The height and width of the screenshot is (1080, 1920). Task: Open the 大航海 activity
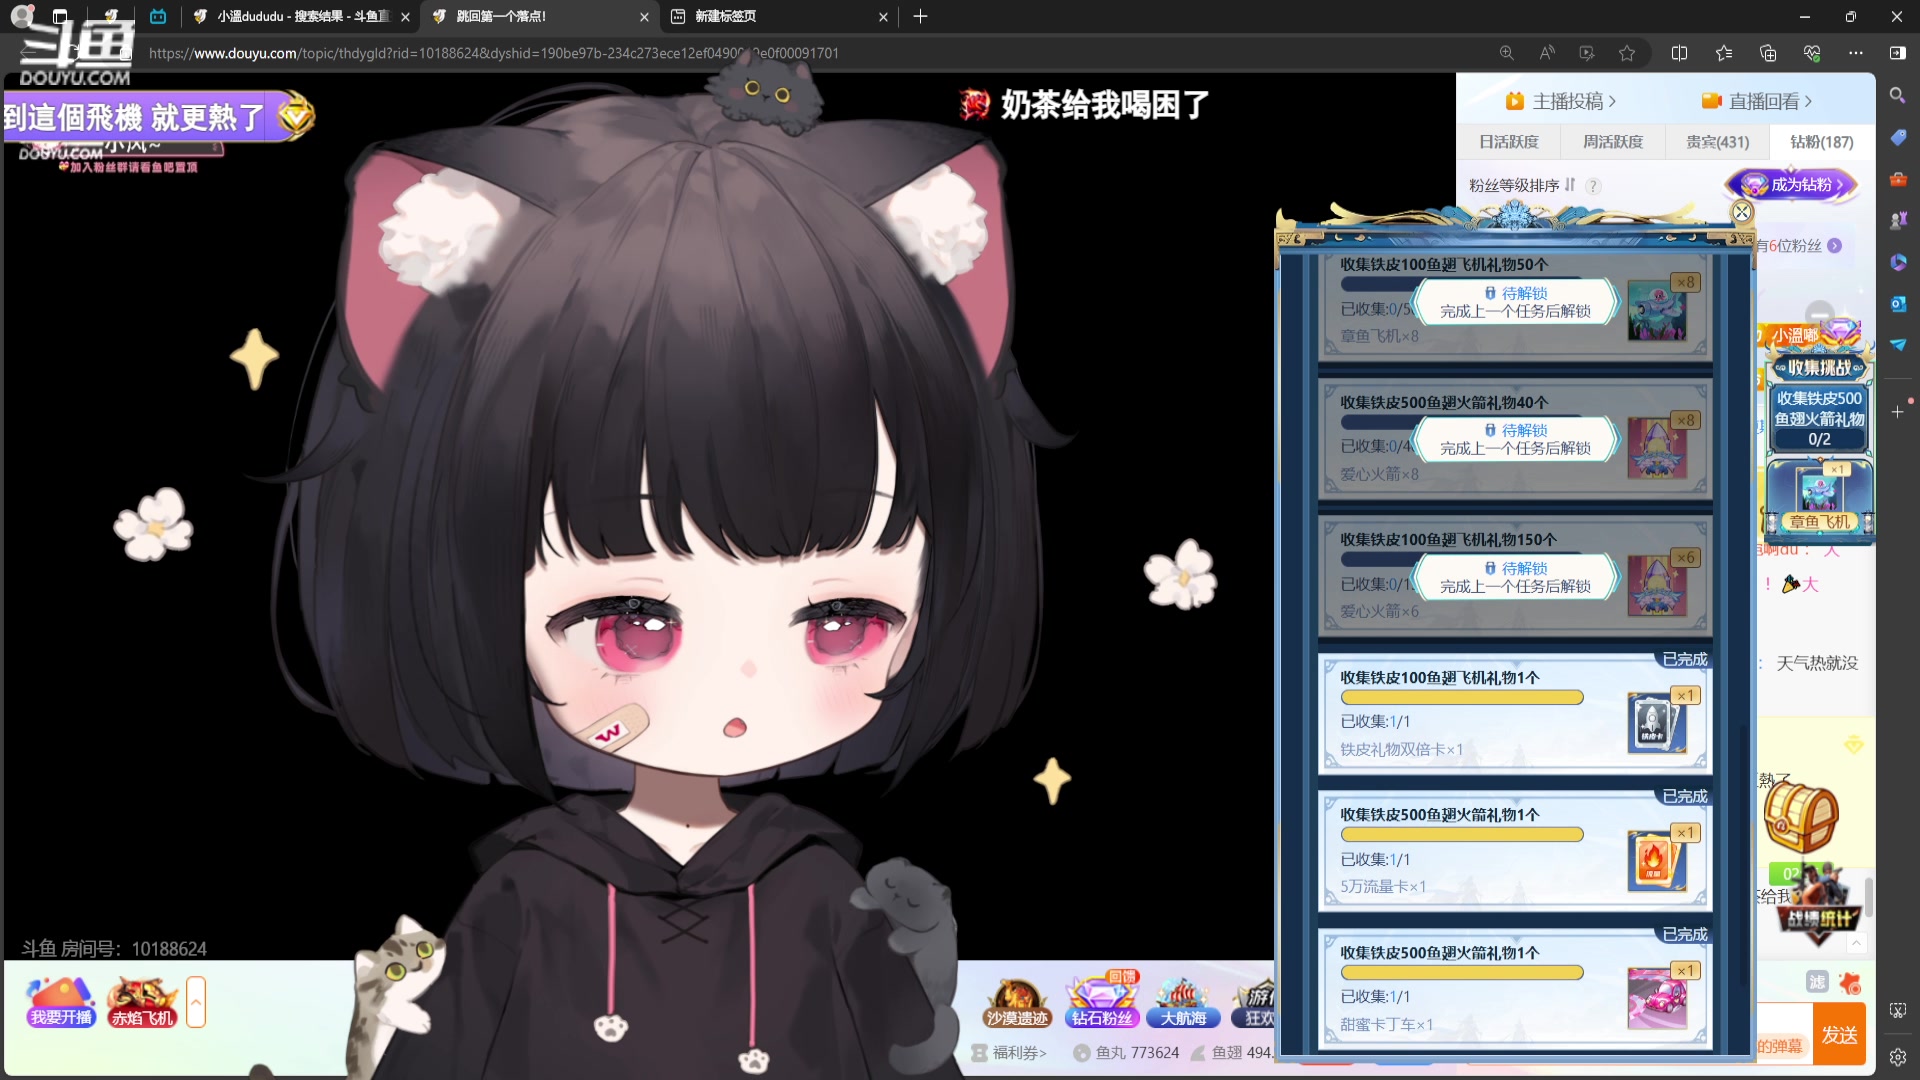[1183, 1003]
